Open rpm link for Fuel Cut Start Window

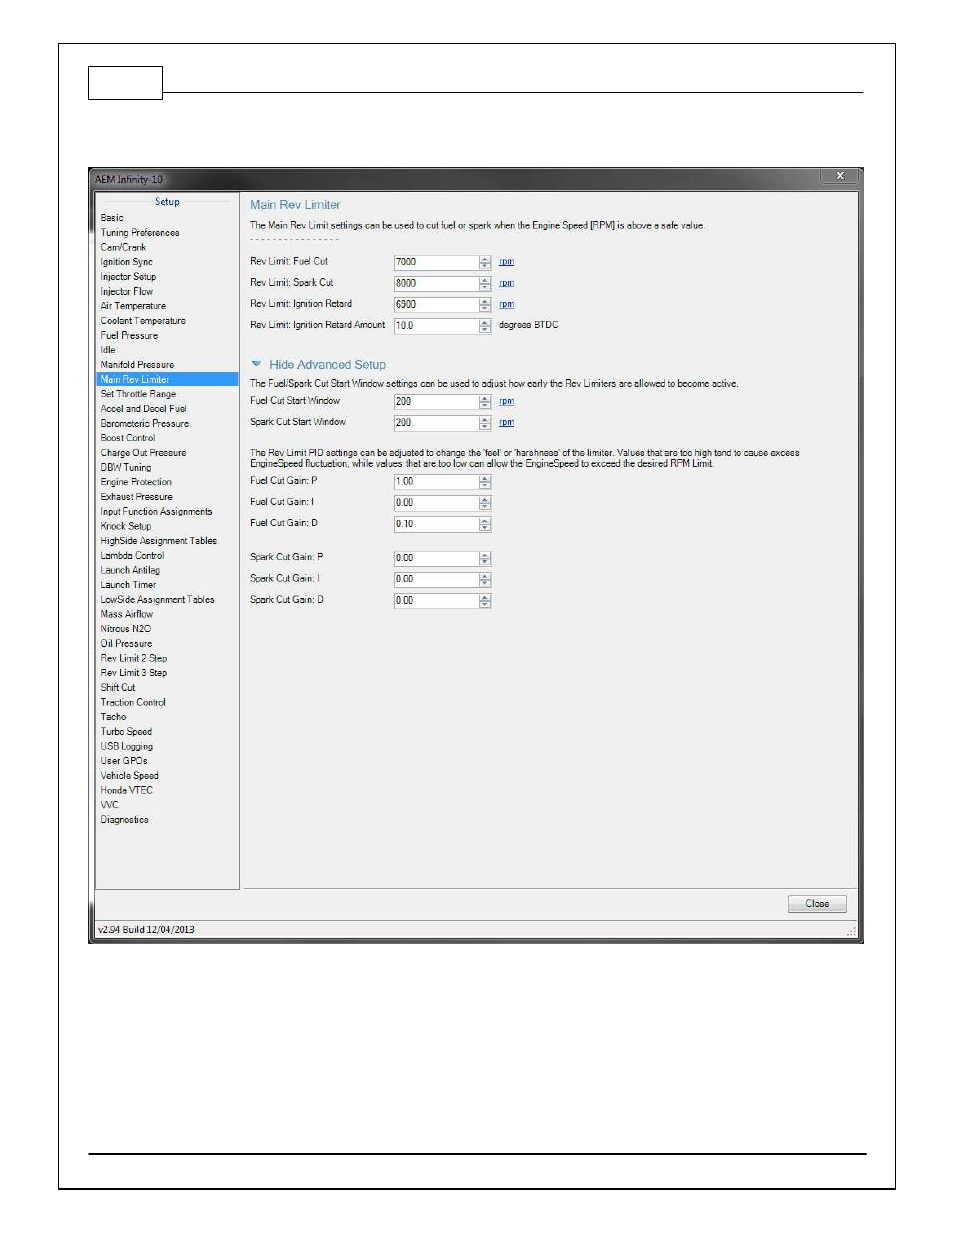506,402
